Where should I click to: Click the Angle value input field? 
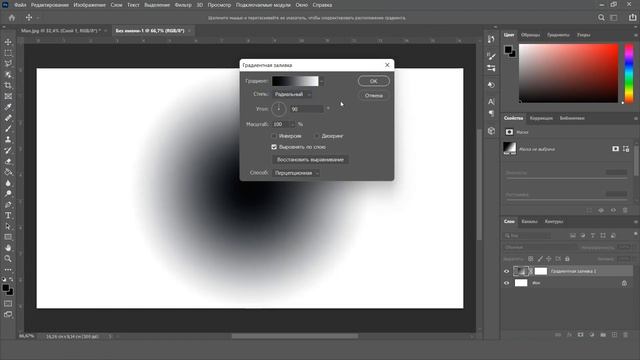point(307,109)
